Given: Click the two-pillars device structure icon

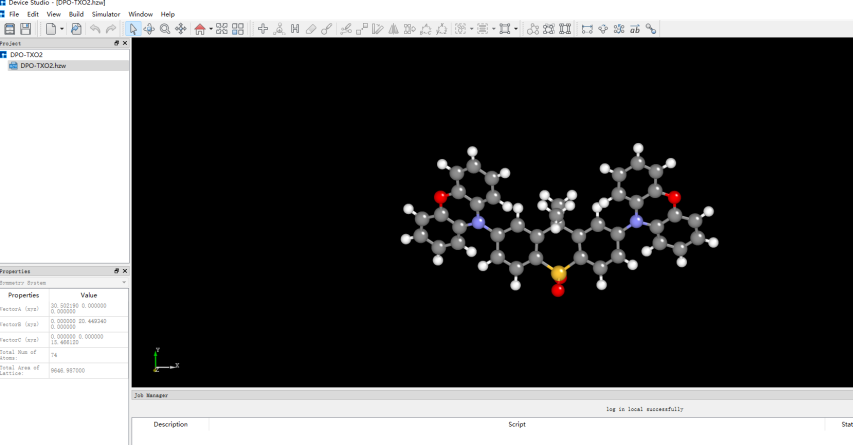Looking at the screenshot, I should click(x=565, y=29).
